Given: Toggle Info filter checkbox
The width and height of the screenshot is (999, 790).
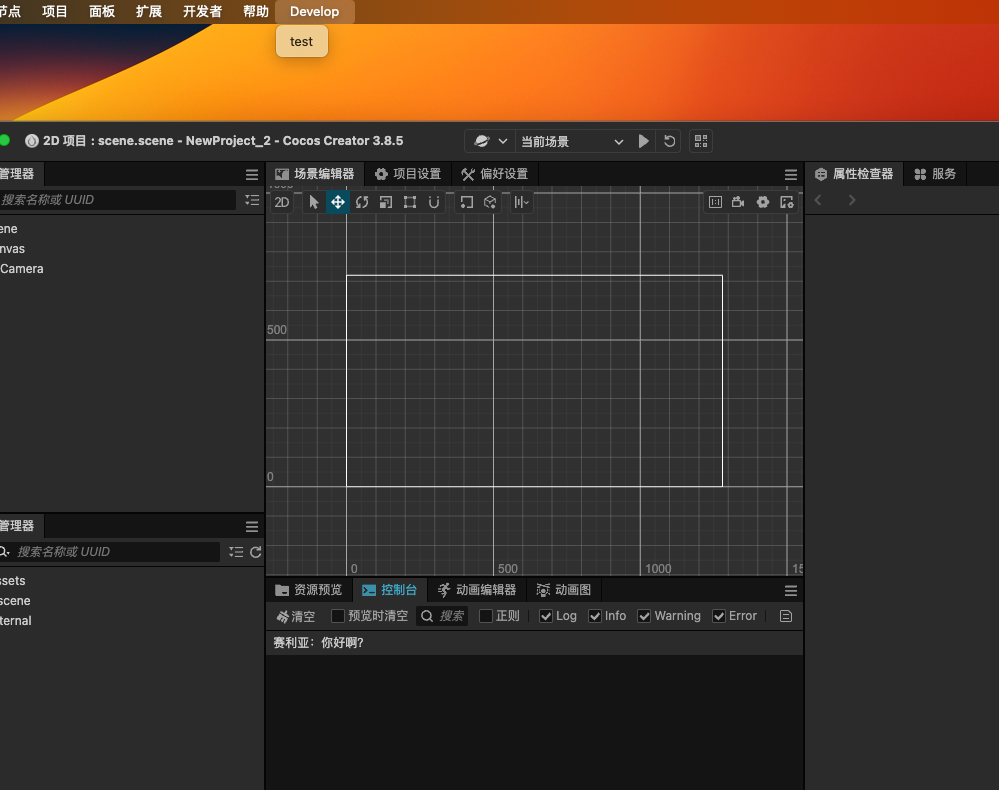Looking at the screenshot, I should [x=595, y=616].
